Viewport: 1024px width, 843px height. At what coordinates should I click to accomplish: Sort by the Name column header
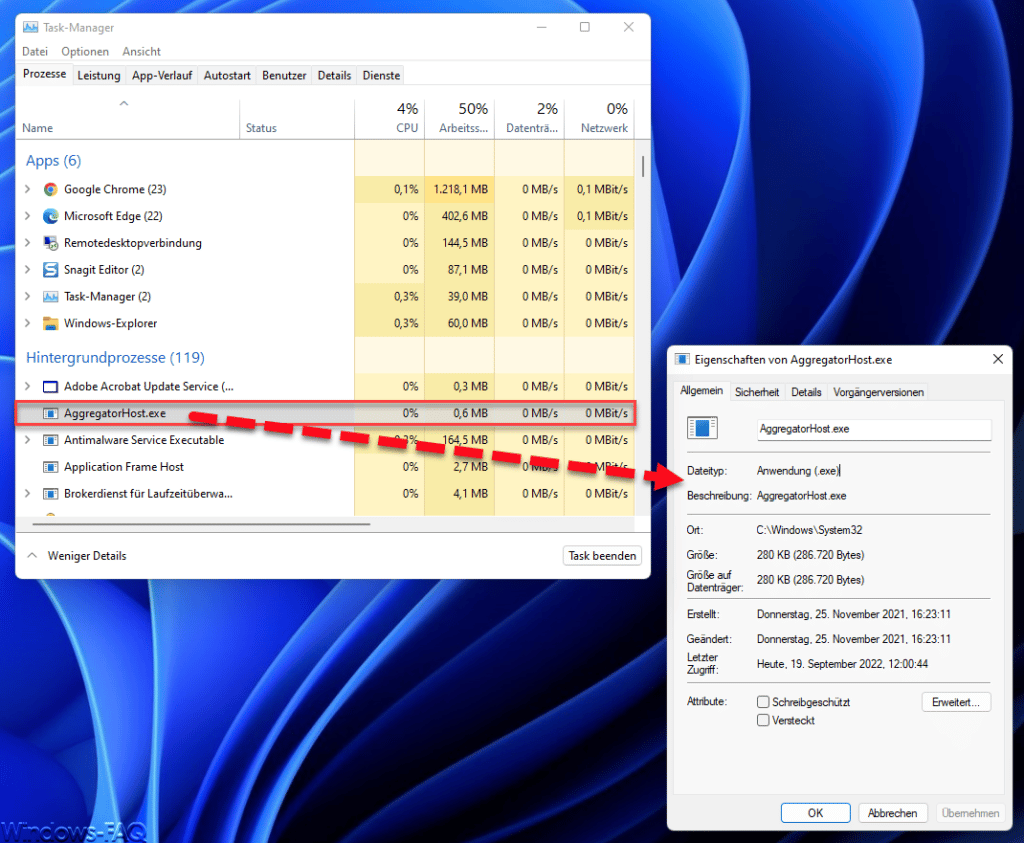pyautogui.click(x=127, y=118)
